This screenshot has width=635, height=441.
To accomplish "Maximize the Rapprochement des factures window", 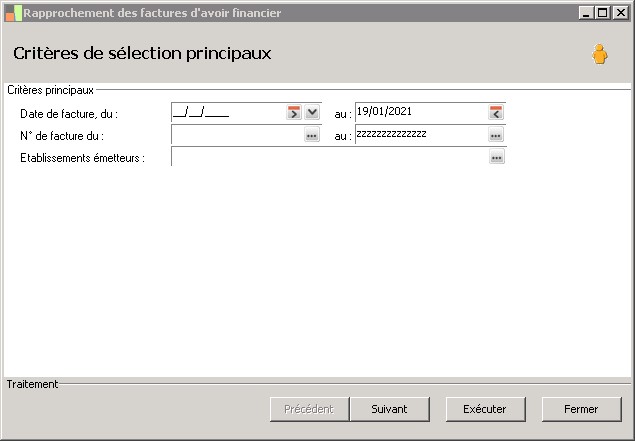I will (x=602, y=13).
